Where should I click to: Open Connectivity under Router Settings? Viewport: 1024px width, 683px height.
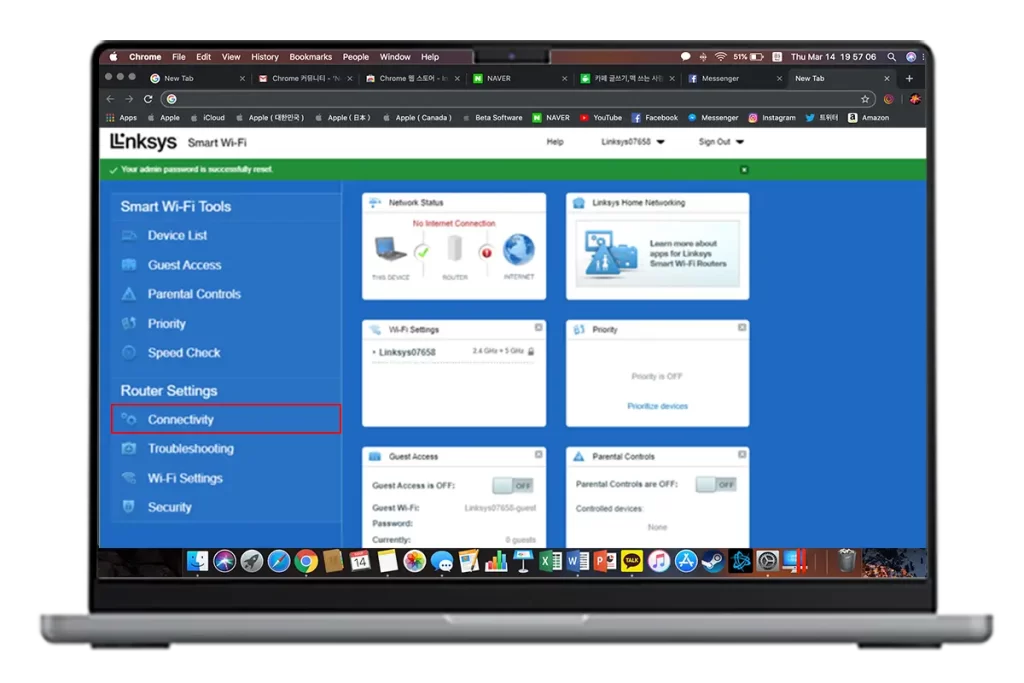pyautogui.click(x=225, y=419)
